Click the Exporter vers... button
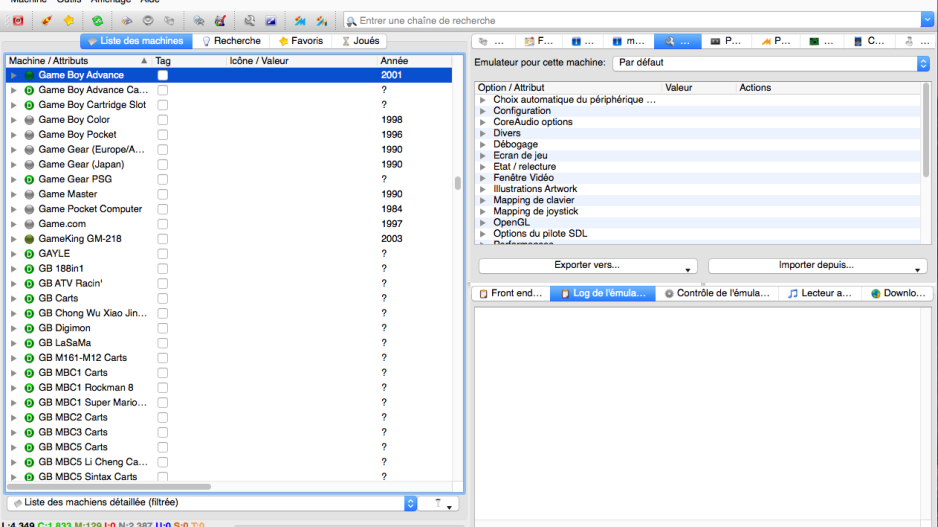The image size is (938, 527). pyautogui.click(x=587, y=266)
